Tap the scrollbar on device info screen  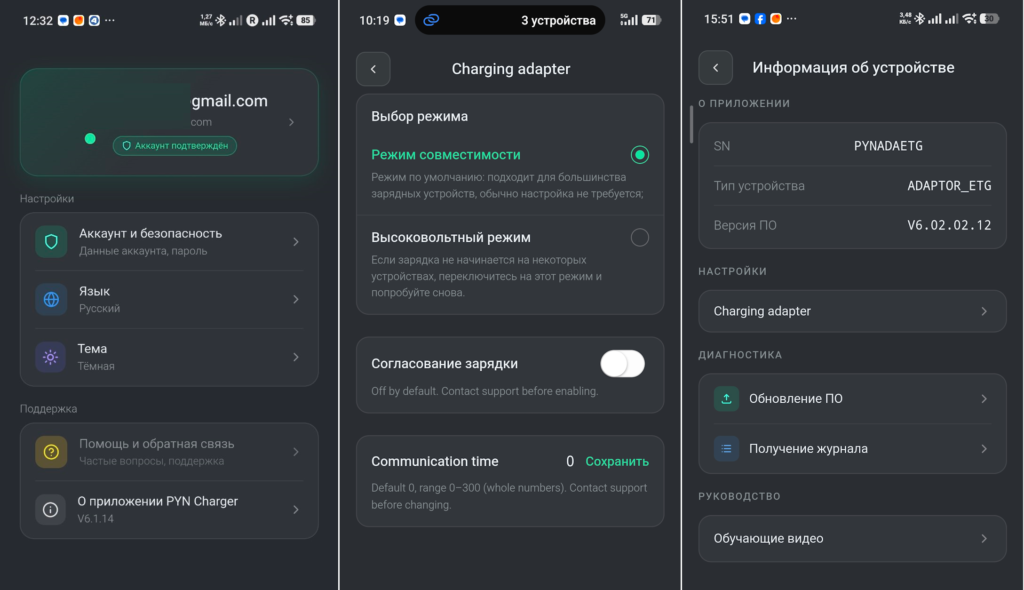691,124
